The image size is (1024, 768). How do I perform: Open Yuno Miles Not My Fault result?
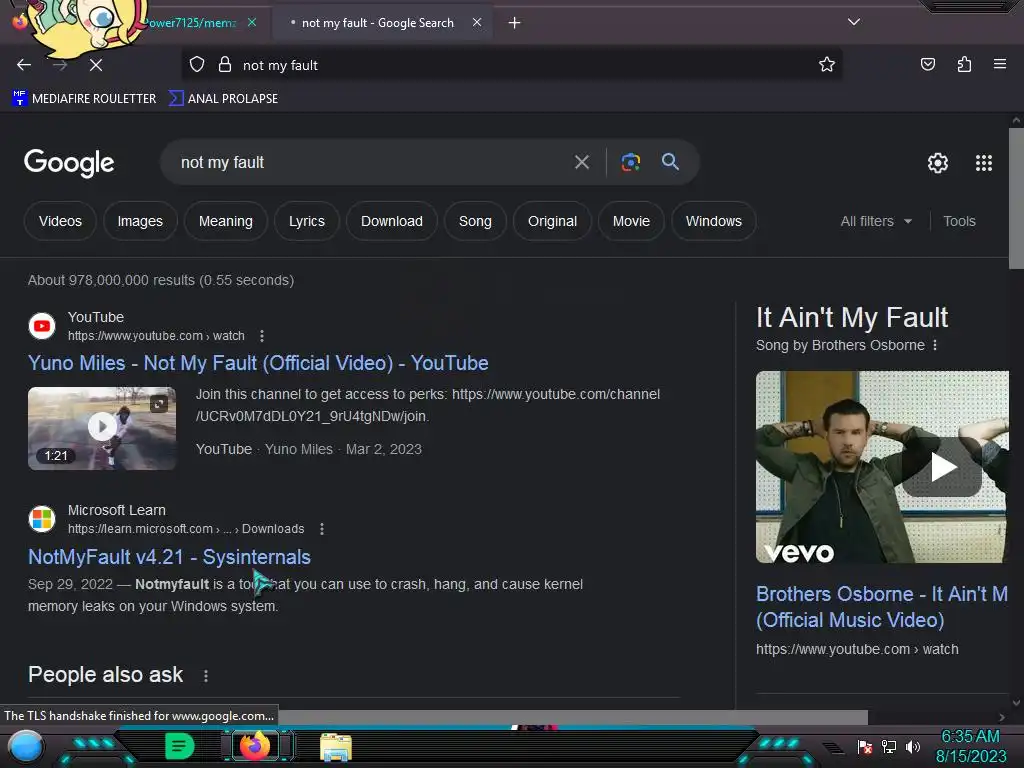pos(258,363)
